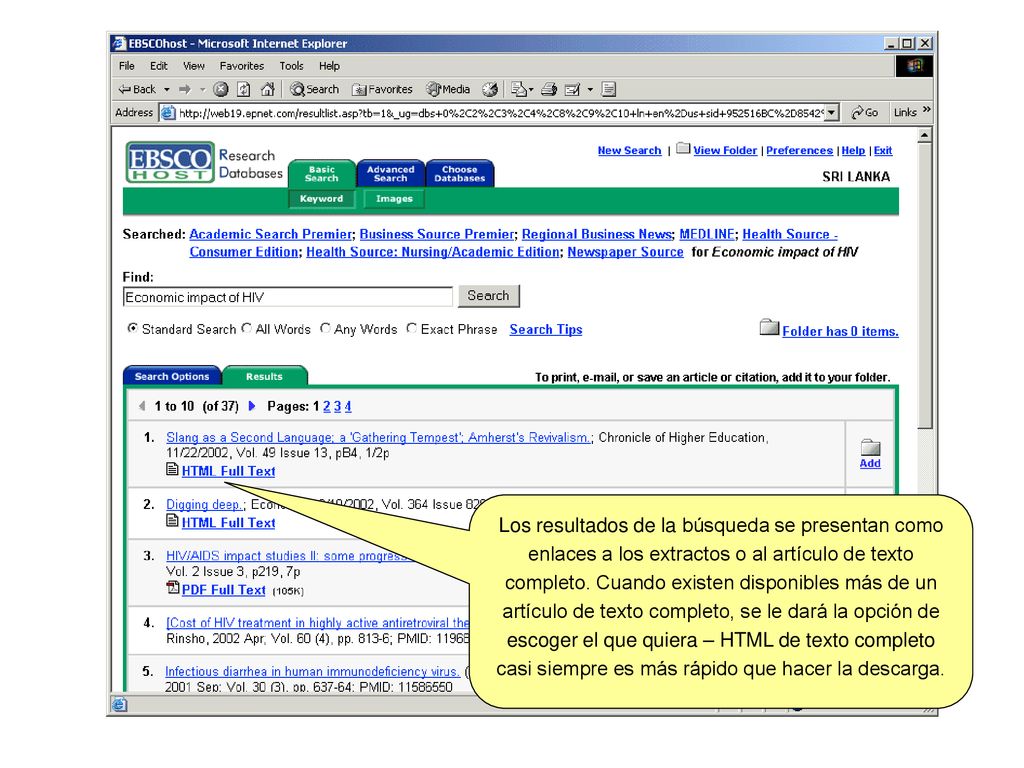
Task: Click the PDF icon for HIV/AIDS impact studies
Action: tap(173, 588)
